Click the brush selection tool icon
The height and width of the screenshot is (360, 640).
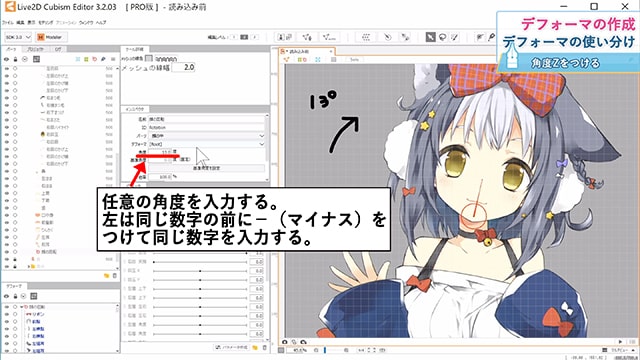pyautogui.click(x=454, y=37)
